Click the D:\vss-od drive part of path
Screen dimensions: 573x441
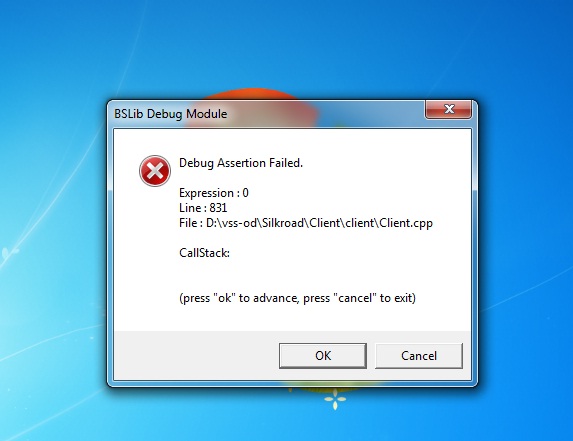[x=231, y=223]
